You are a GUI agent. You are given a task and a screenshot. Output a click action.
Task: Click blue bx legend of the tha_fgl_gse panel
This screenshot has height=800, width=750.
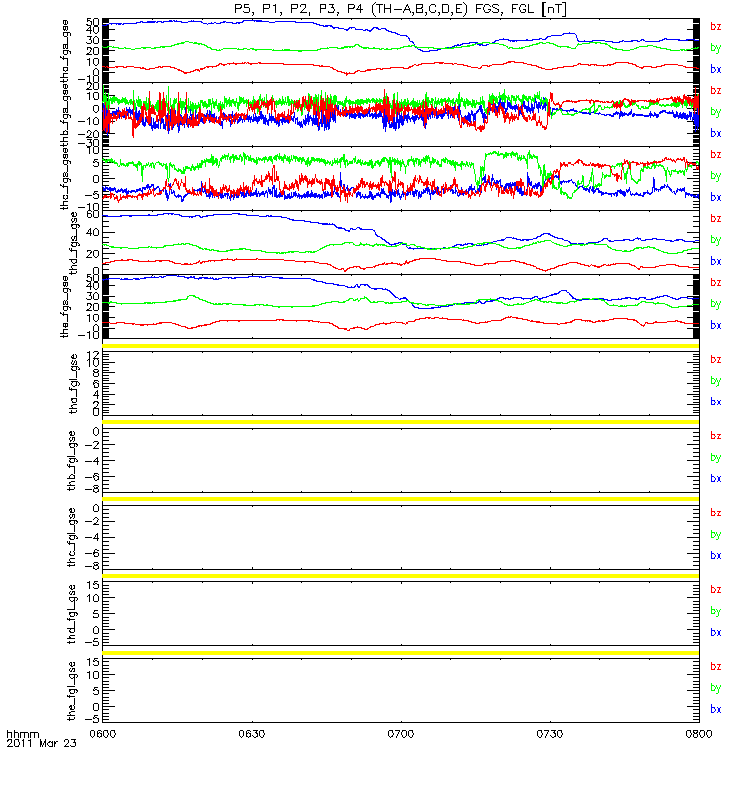click(716, 402)
